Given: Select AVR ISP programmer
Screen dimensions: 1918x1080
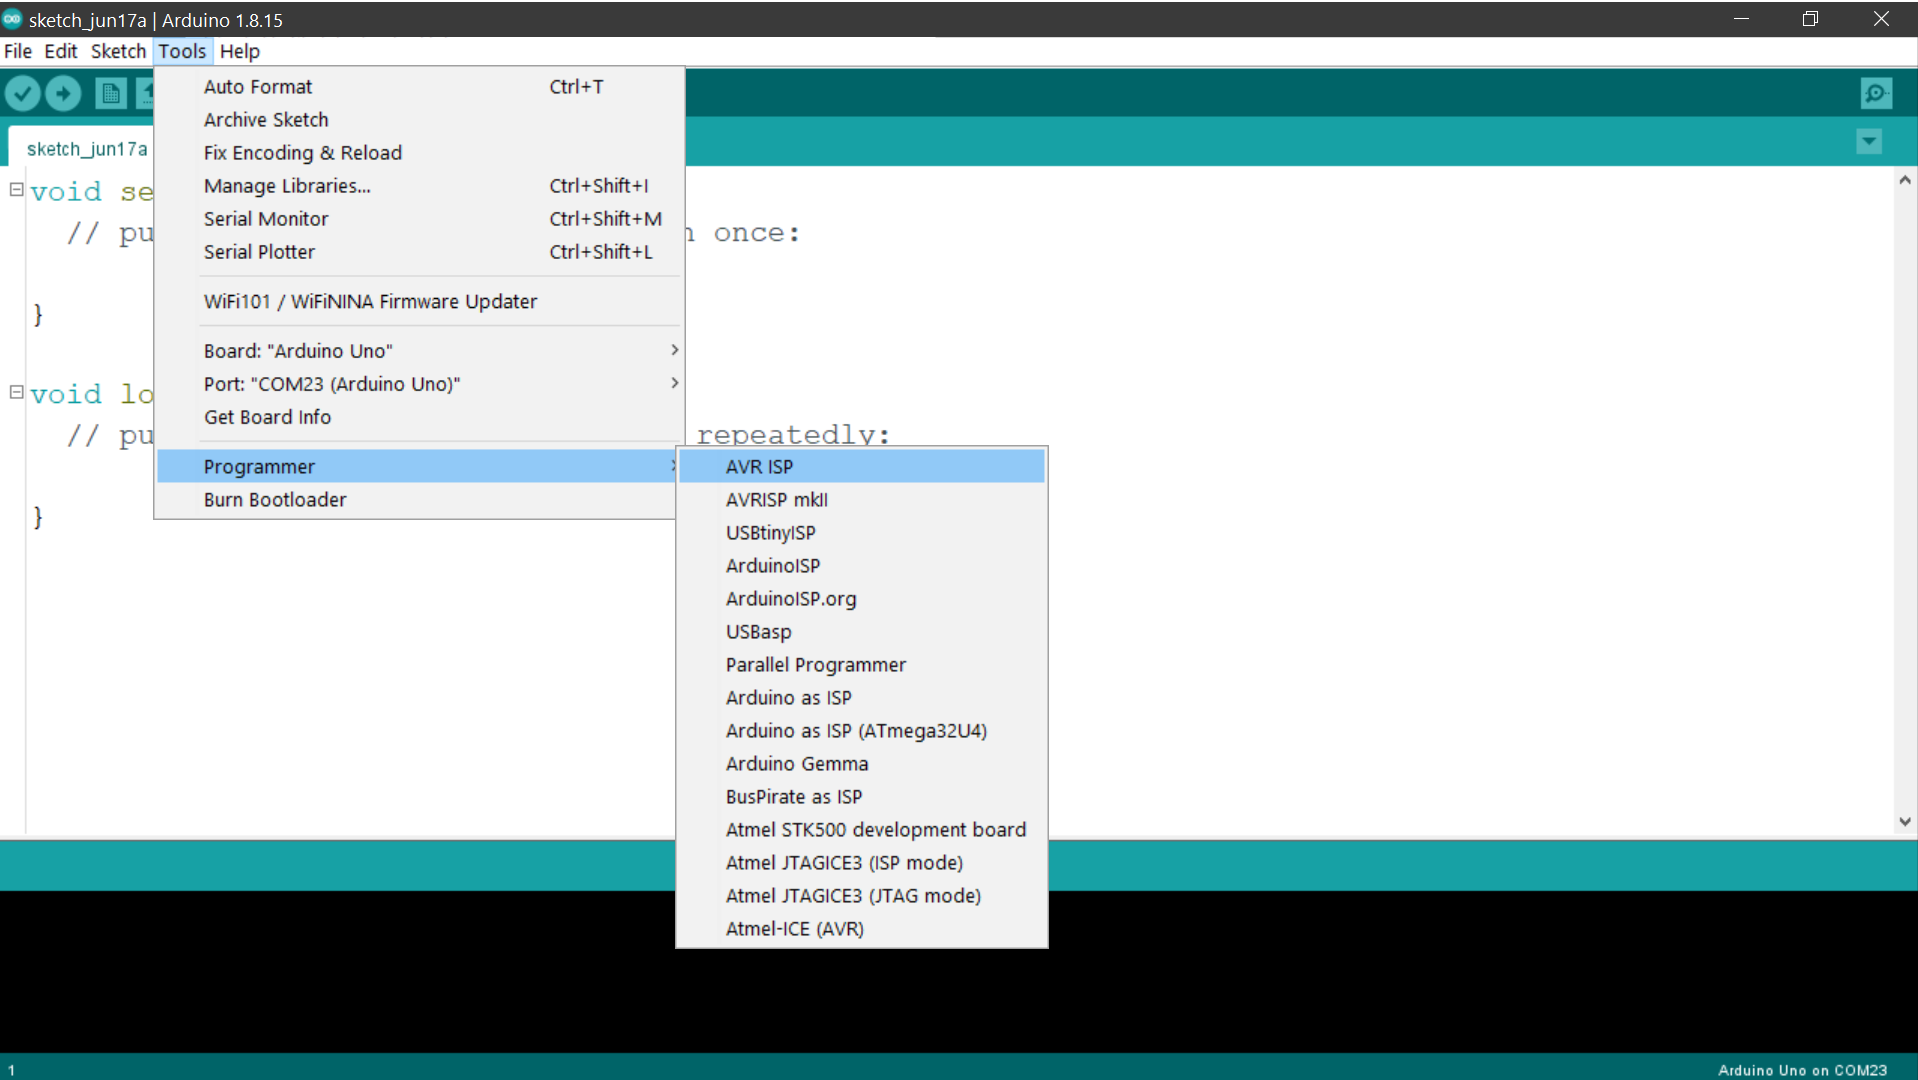Looking at the screenshot, I should (862, 467).
